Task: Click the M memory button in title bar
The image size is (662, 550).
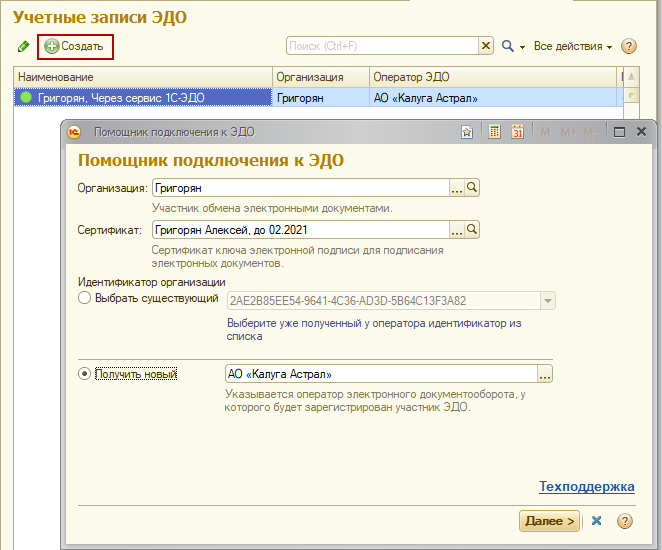Action: click(545, 133)
